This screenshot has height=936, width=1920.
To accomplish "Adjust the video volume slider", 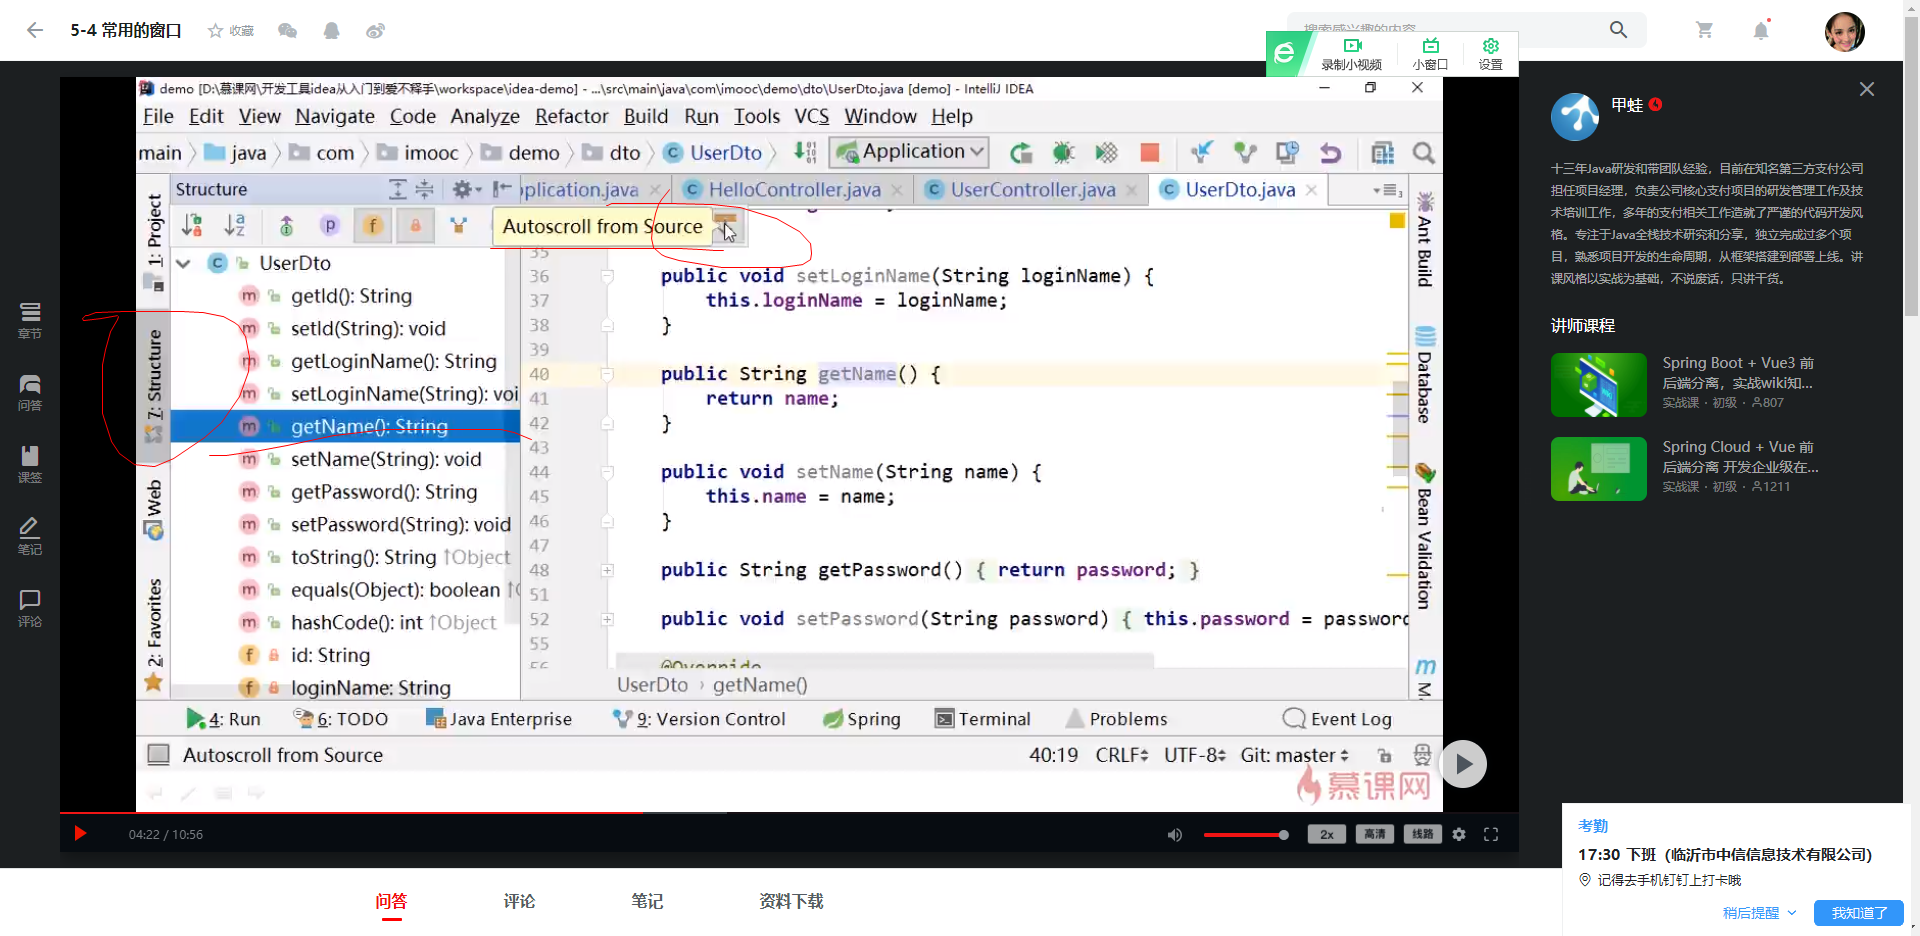I will pyautogui.click(x=1246, y=834).
